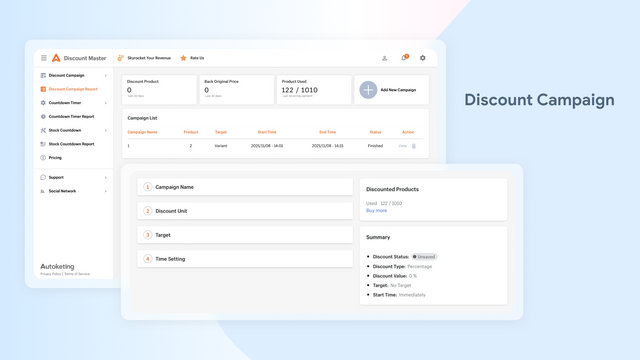This screenshot has height=360, width=640.
Task: Expand the Discount Campaign submenu arrow
Action: (x=106, y=76)
